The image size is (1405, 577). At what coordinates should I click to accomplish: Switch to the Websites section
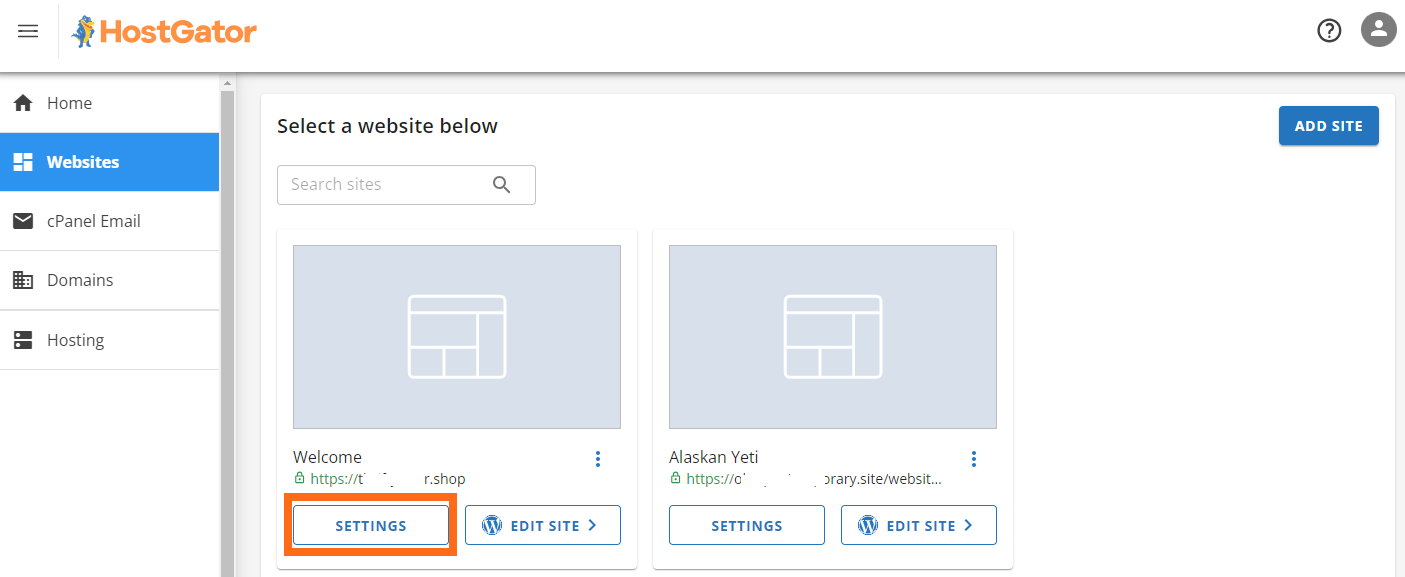[x=83, y=161]
